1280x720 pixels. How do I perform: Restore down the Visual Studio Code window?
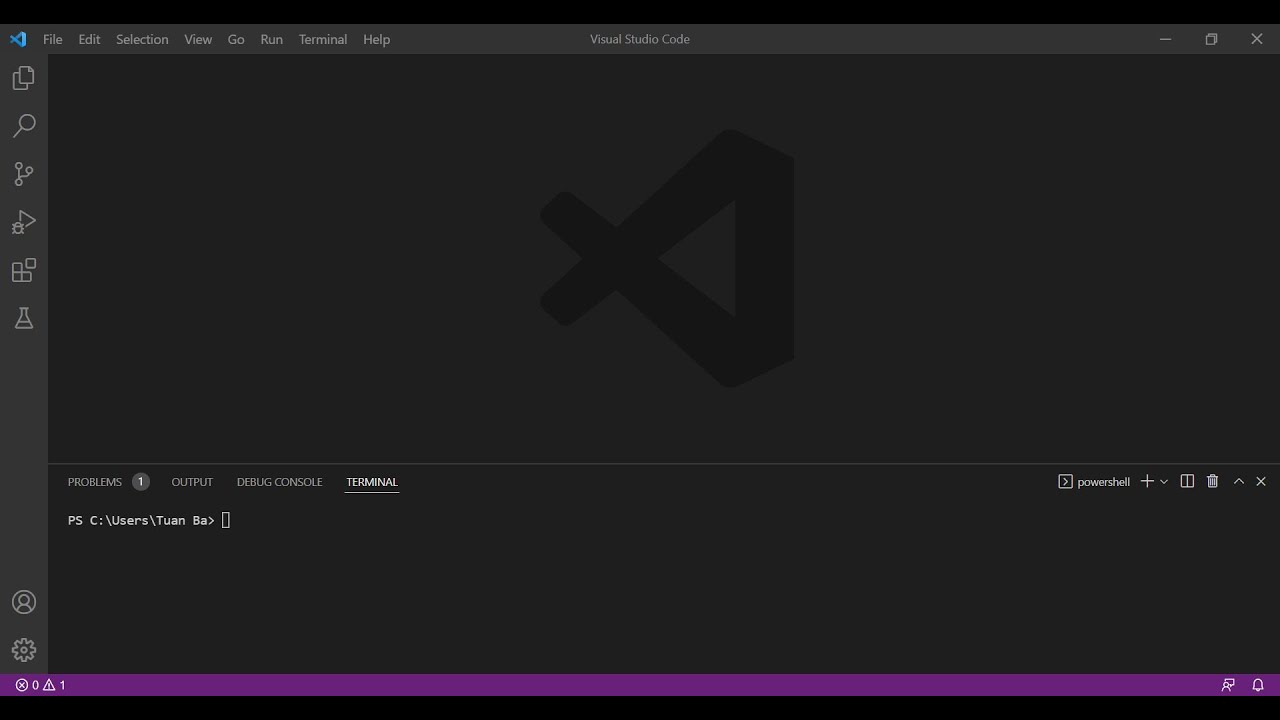(x=1211, y=39)
